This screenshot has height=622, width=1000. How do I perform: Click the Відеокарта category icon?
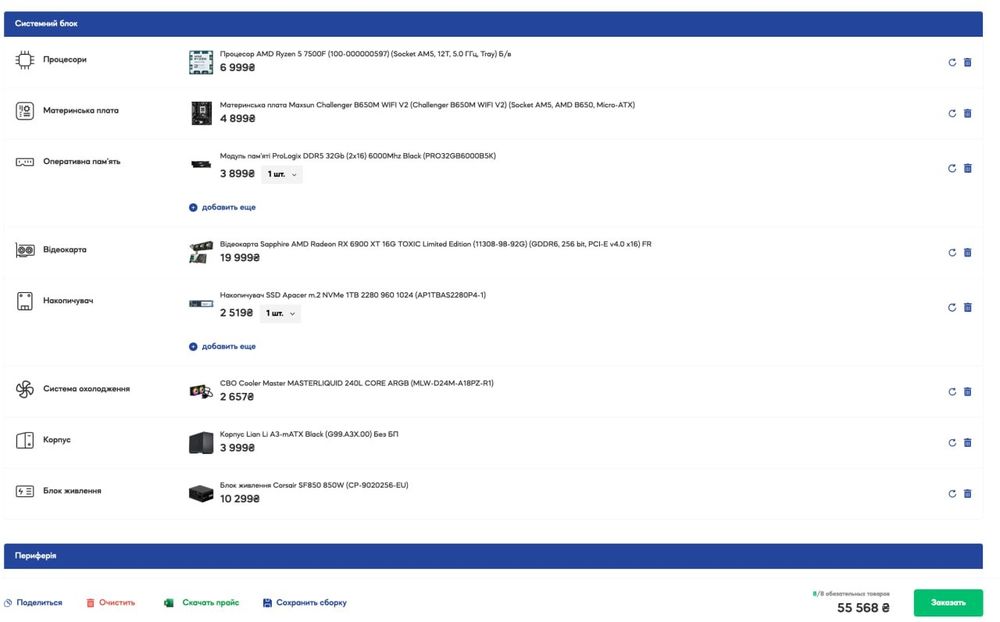coord(25,250)
